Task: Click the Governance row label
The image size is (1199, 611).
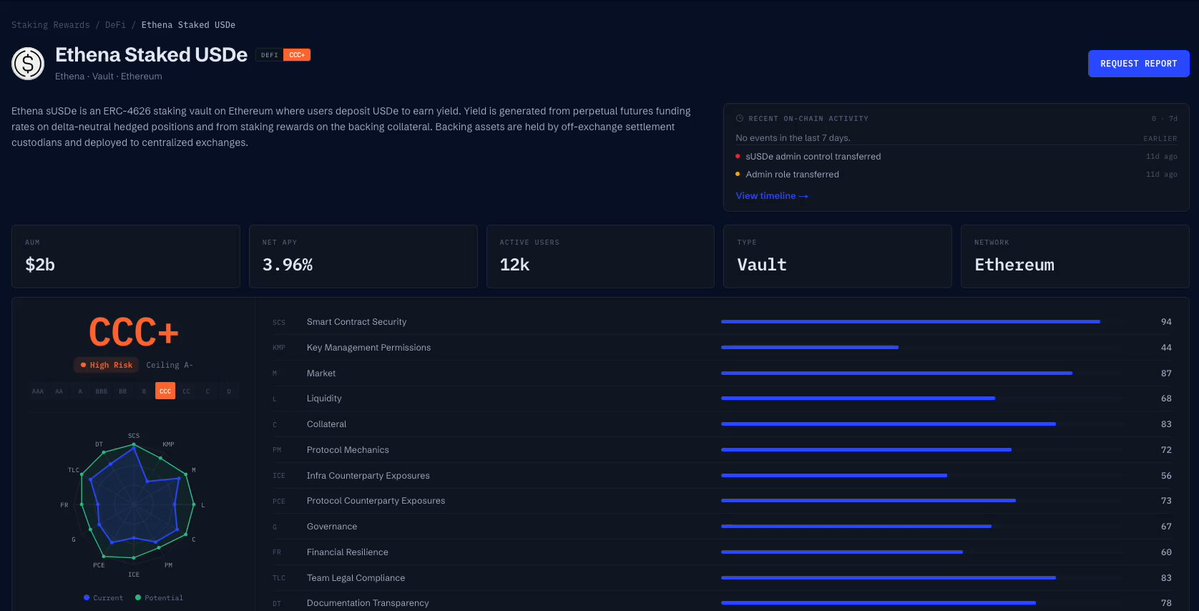Action: pyautogui.click(x=332, y=527)
